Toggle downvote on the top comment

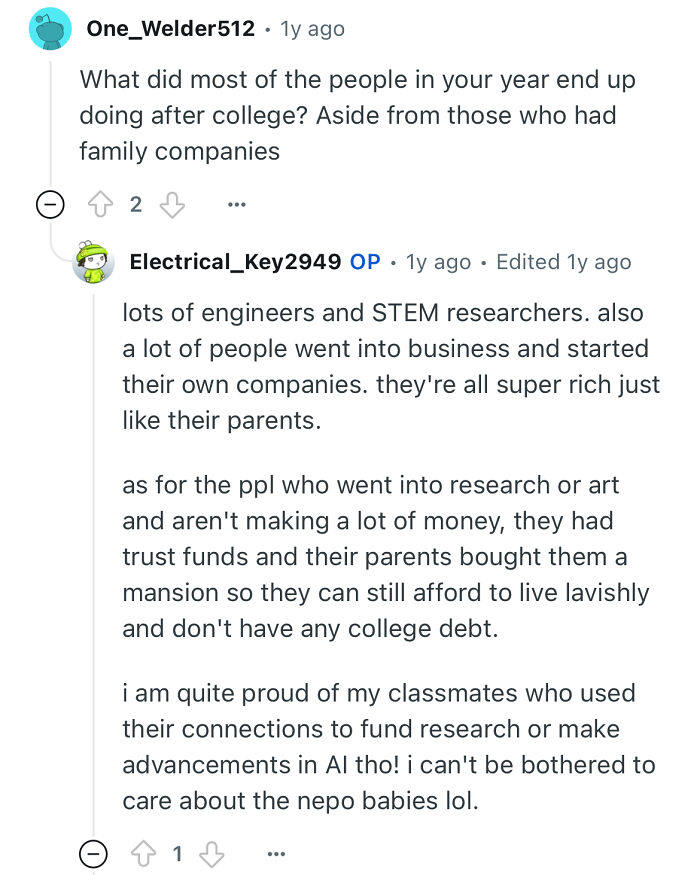tap(172, 203)
